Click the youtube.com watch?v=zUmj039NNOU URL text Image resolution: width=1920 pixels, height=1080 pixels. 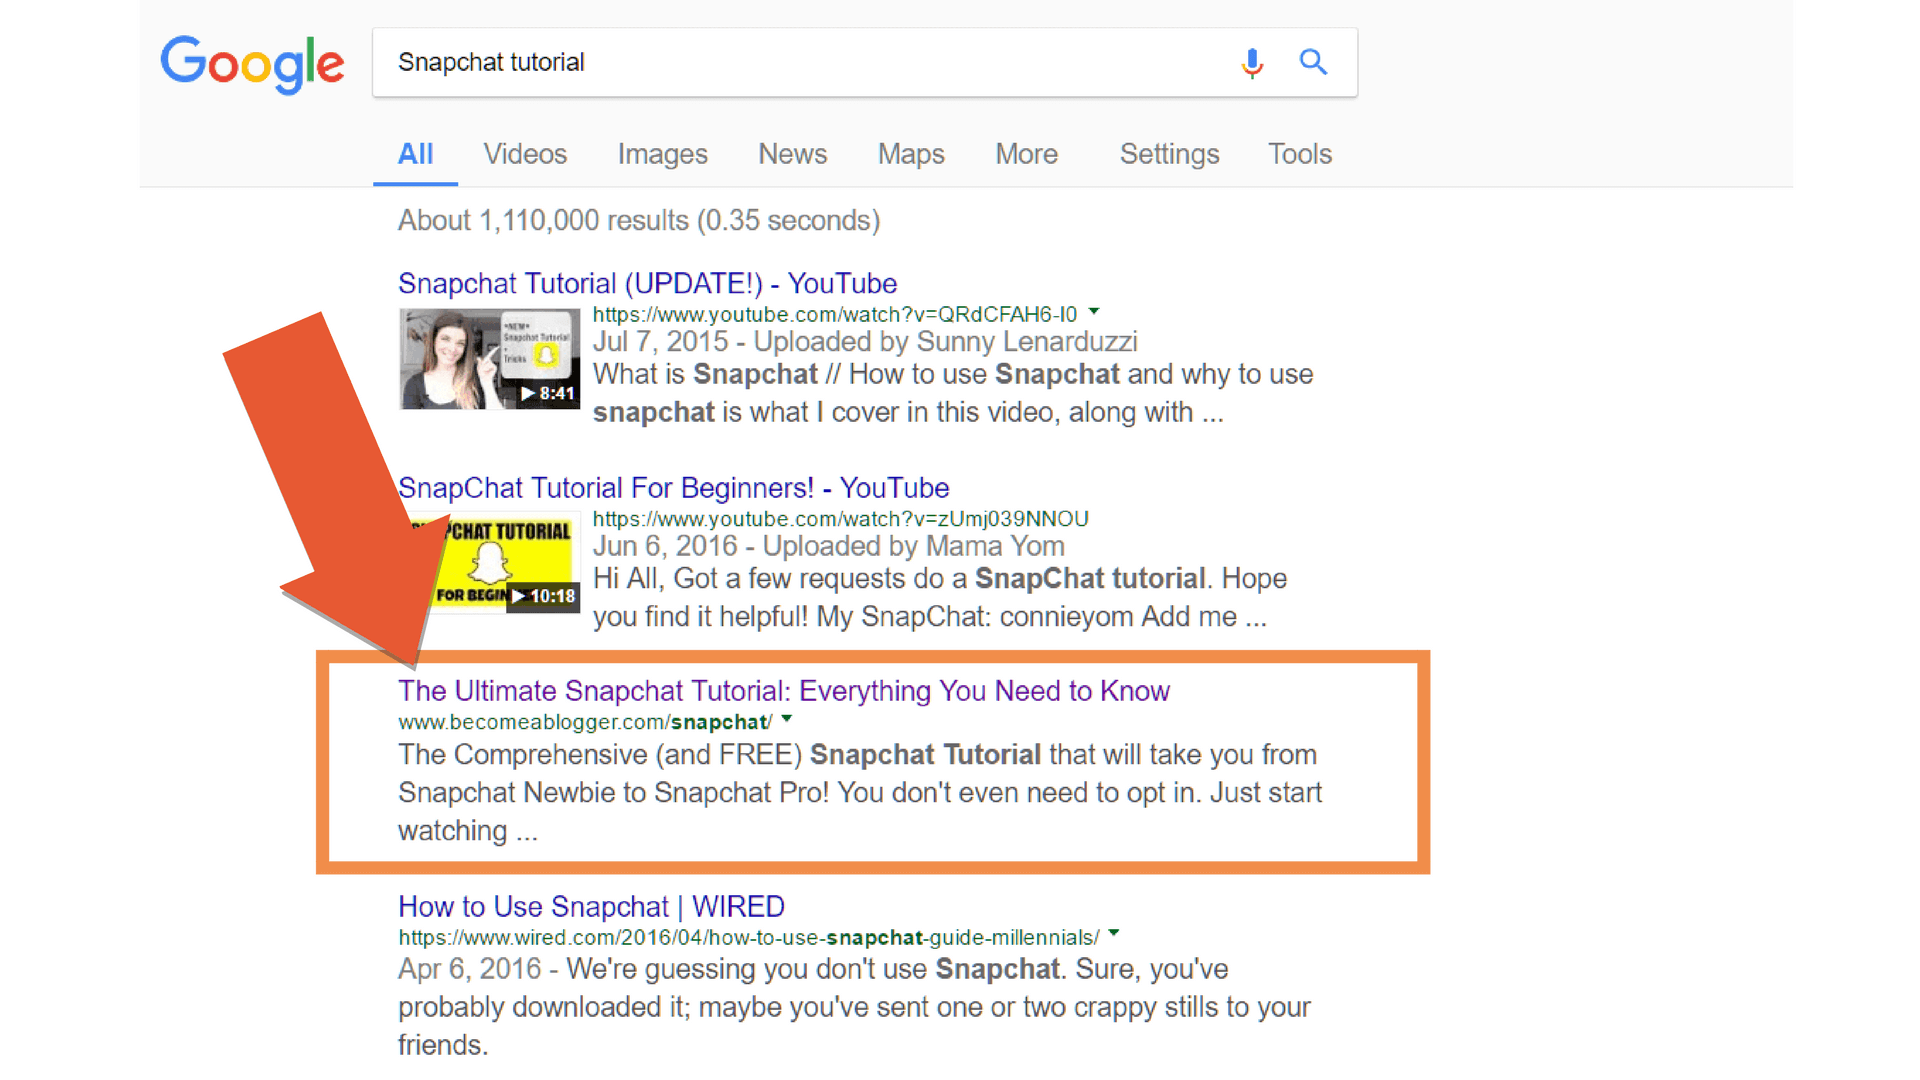[x=840, y=519]
